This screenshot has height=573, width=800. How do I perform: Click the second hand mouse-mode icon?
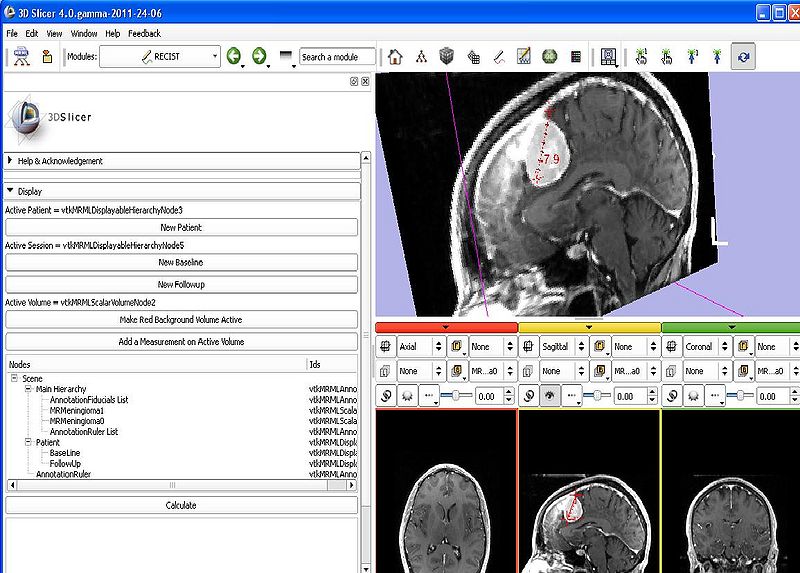666,57
